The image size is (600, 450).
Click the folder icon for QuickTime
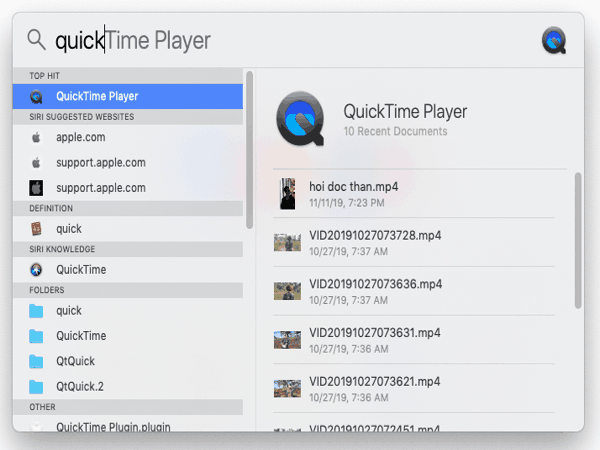[x=36, y=336]
